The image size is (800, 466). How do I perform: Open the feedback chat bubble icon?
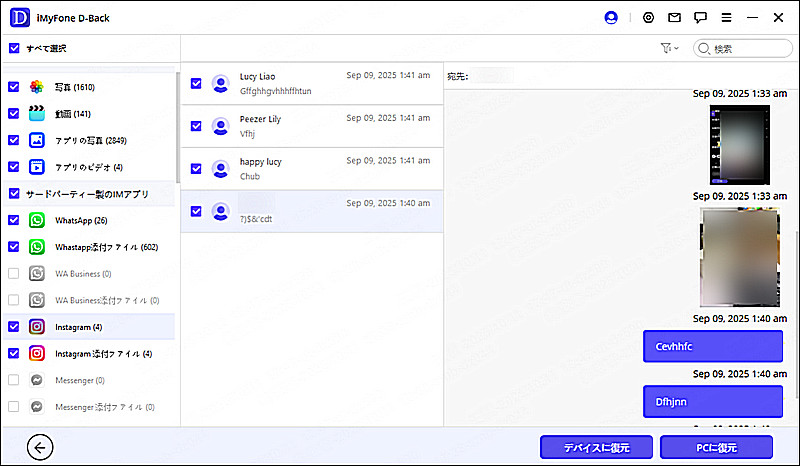coord(701,18)
